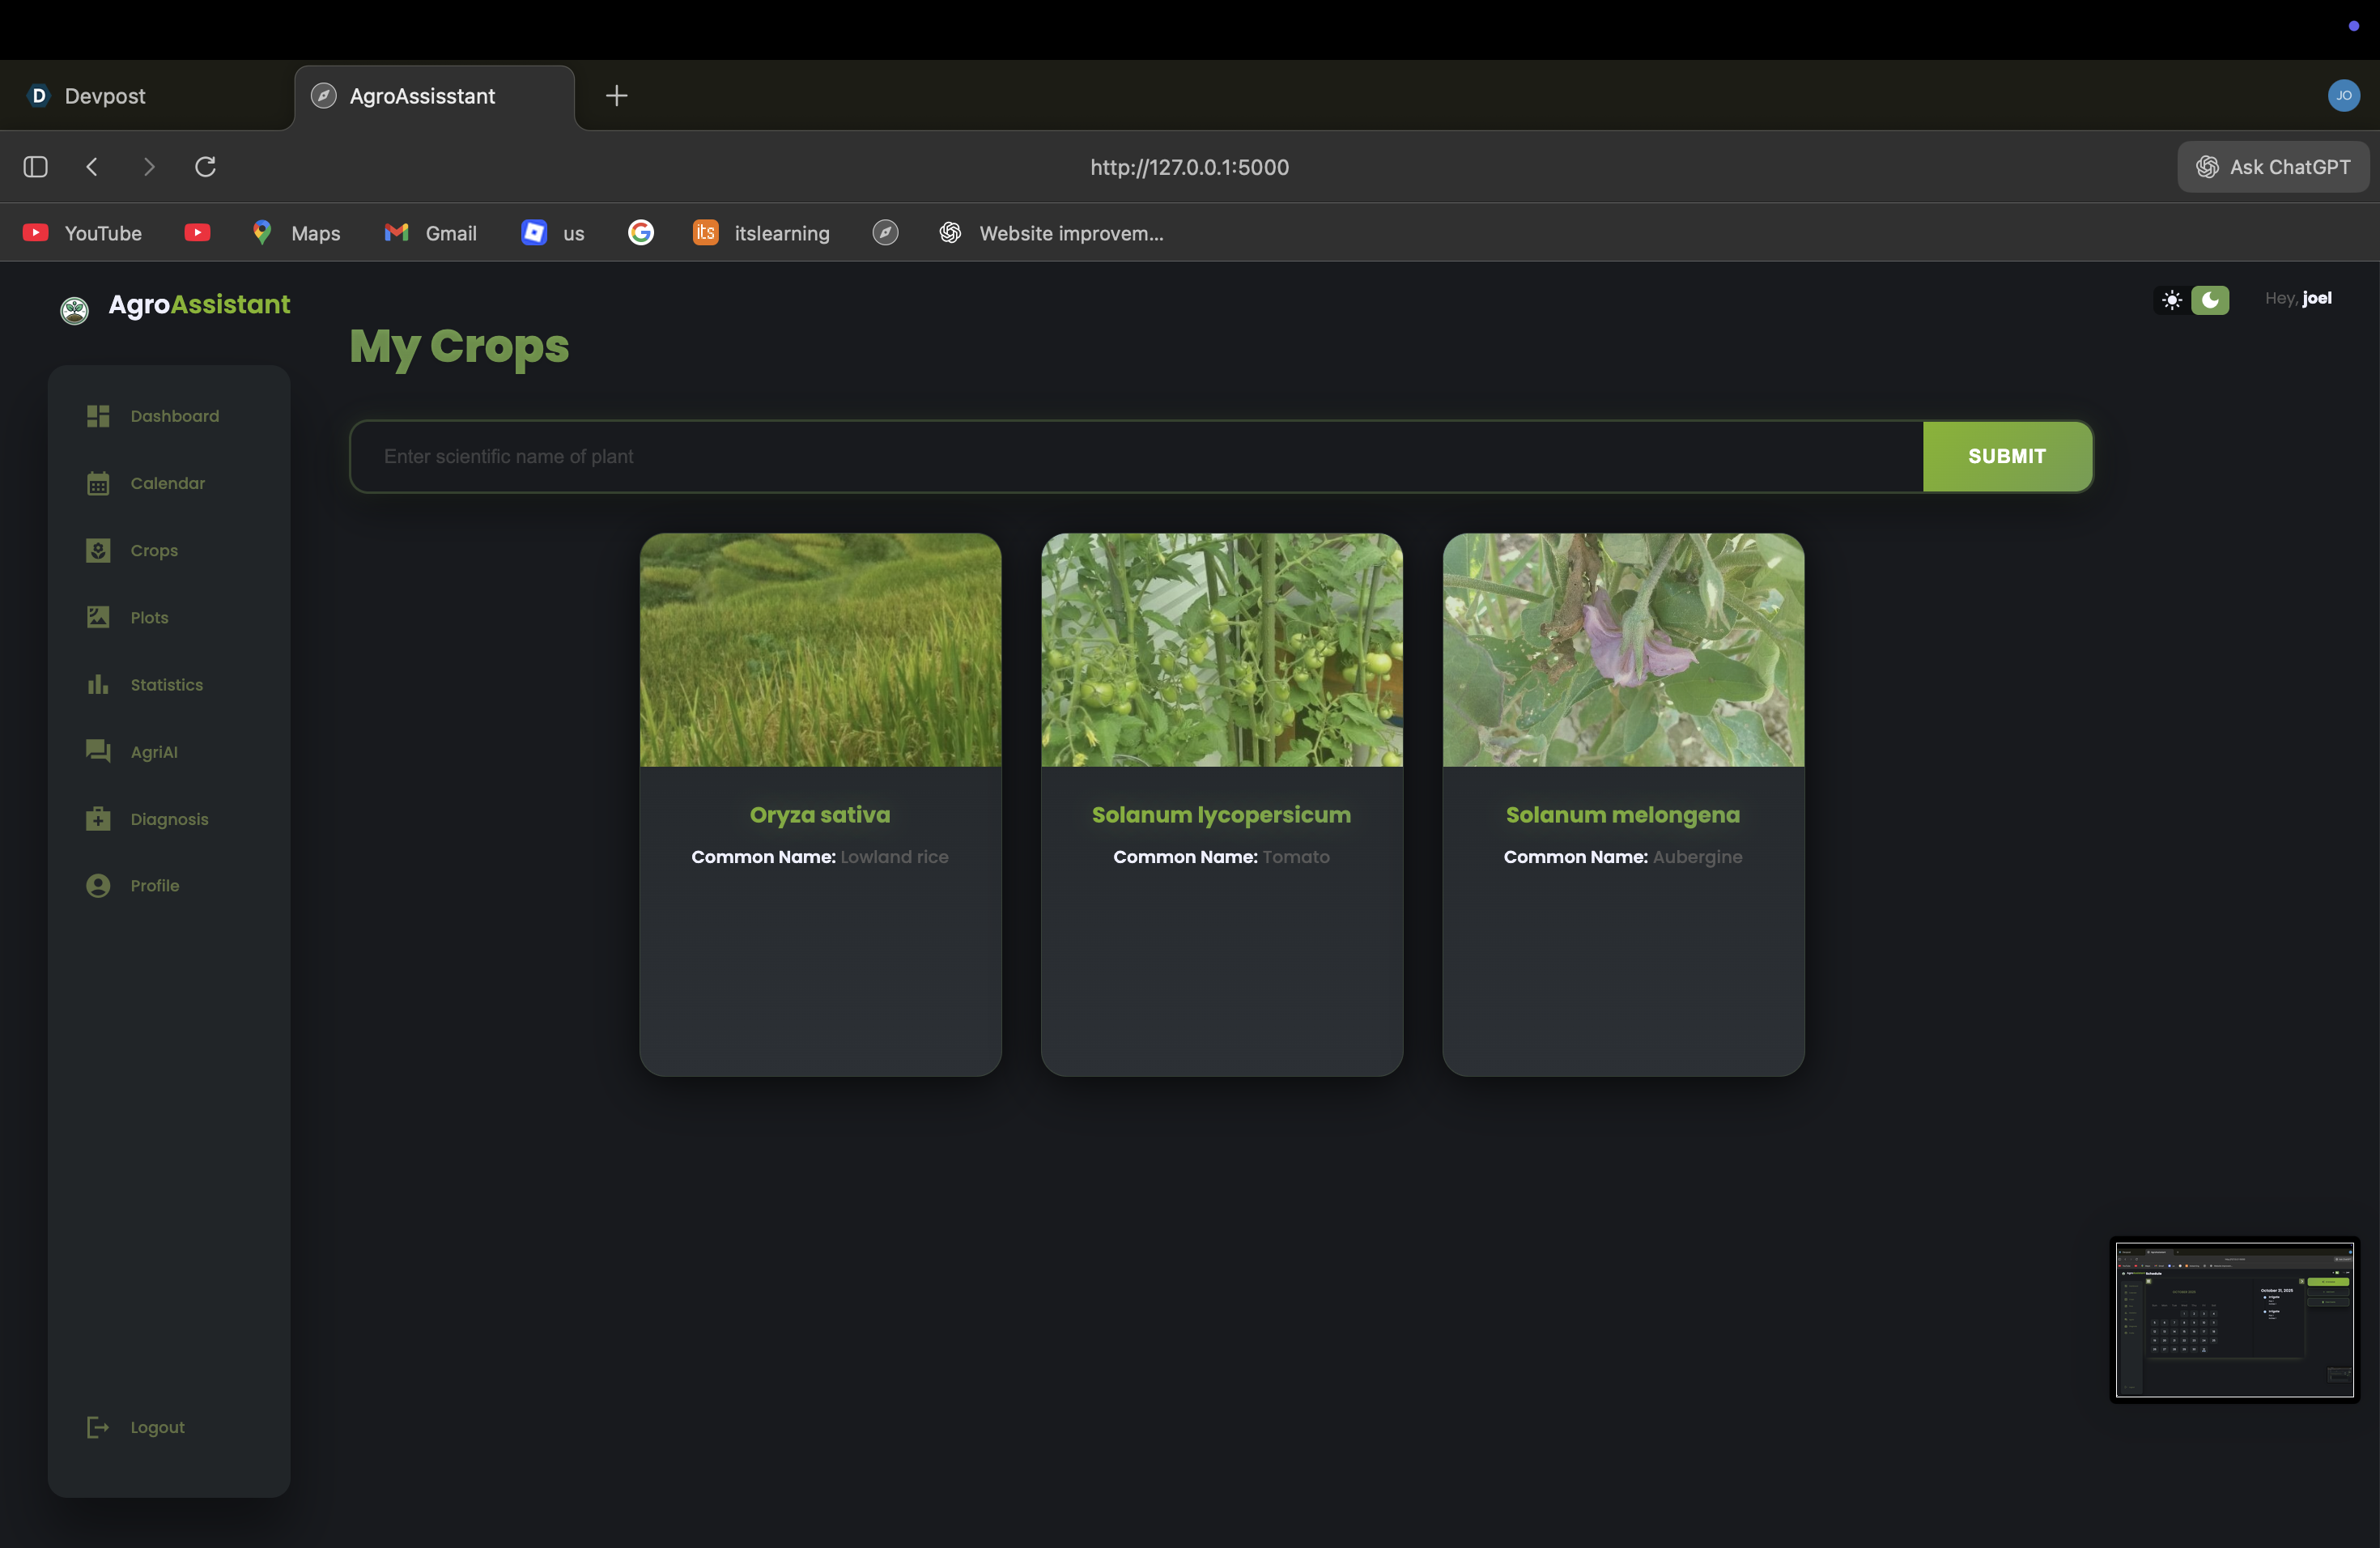Click the Solanum melongena crop photo
The height and width of the screenshot is (1548, 2380).
[1622, 650]
